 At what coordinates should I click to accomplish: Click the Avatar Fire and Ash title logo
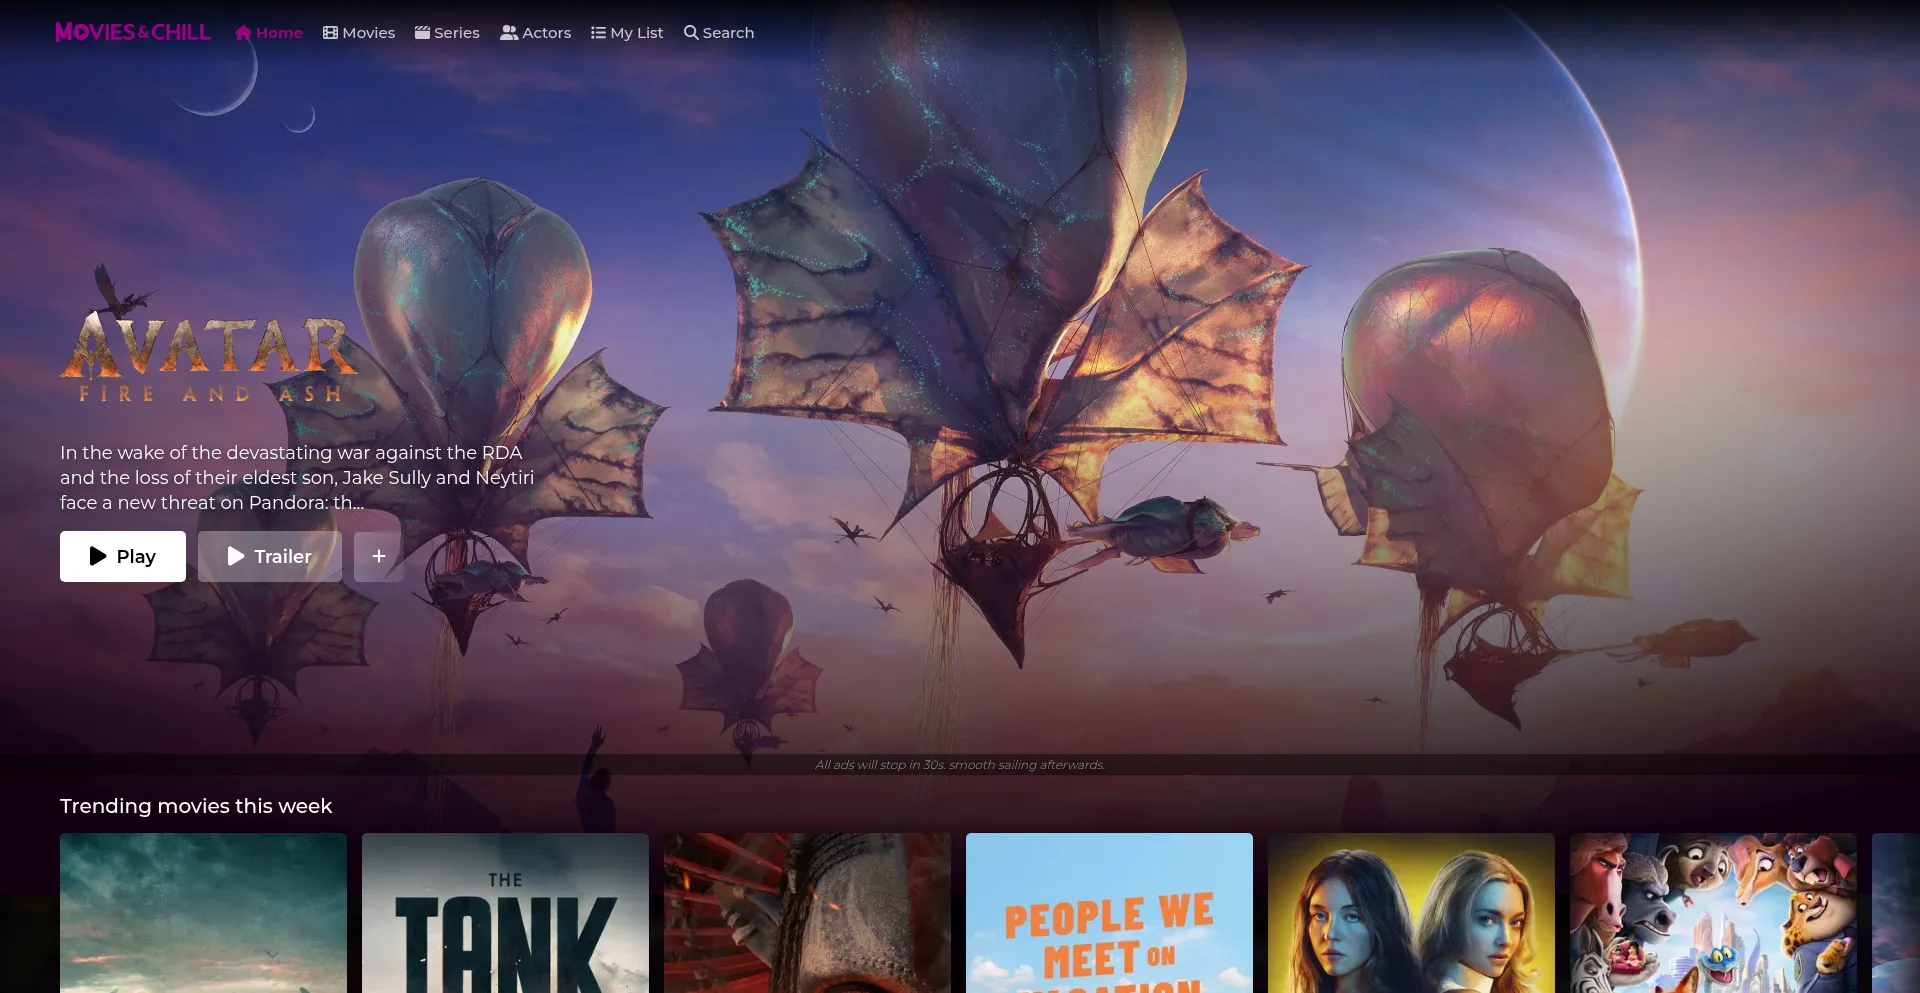tap(209, 335)
